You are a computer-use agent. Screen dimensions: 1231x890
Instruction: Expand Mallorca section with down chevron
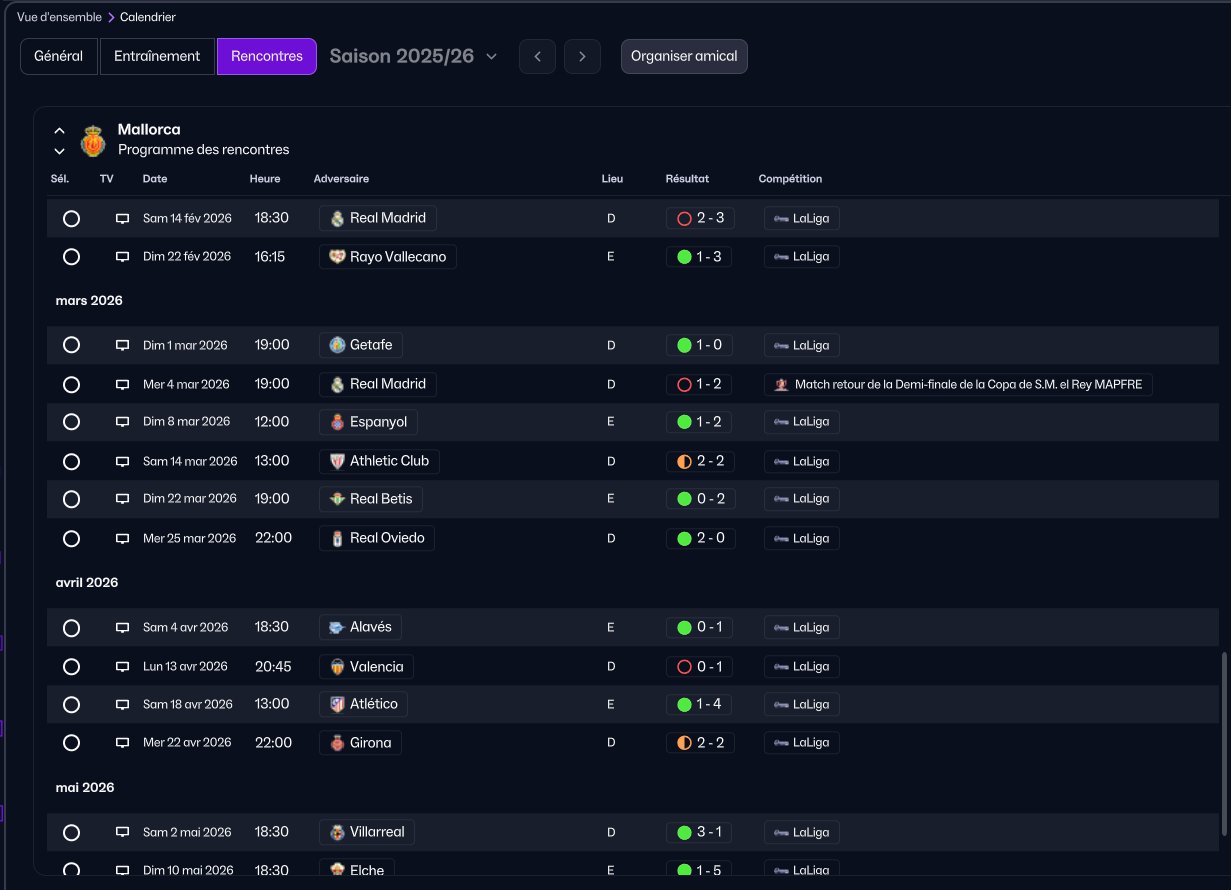coord(60,151)
